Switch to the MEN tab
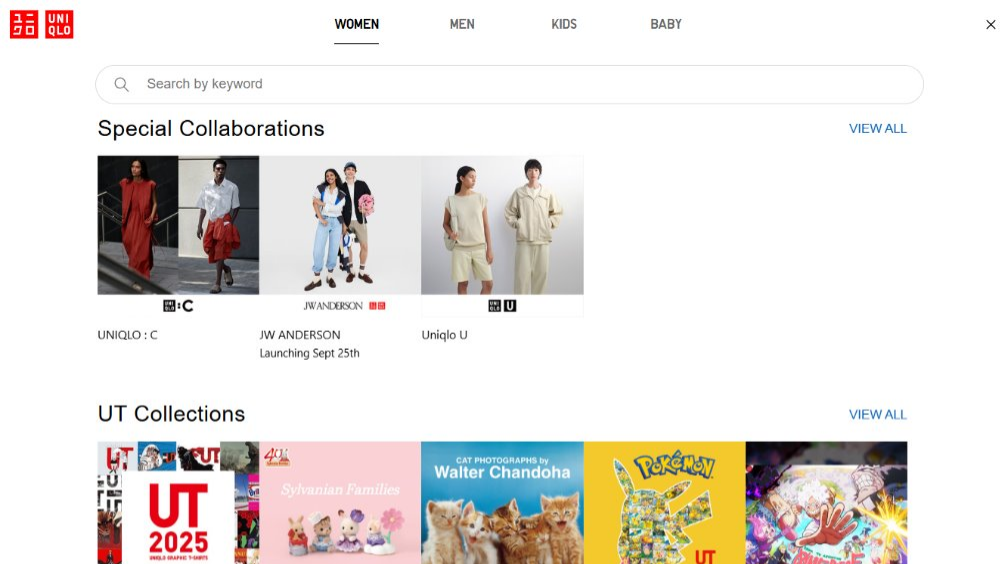Viewport: 1007px width, 564px height. [x=462, y=24]
